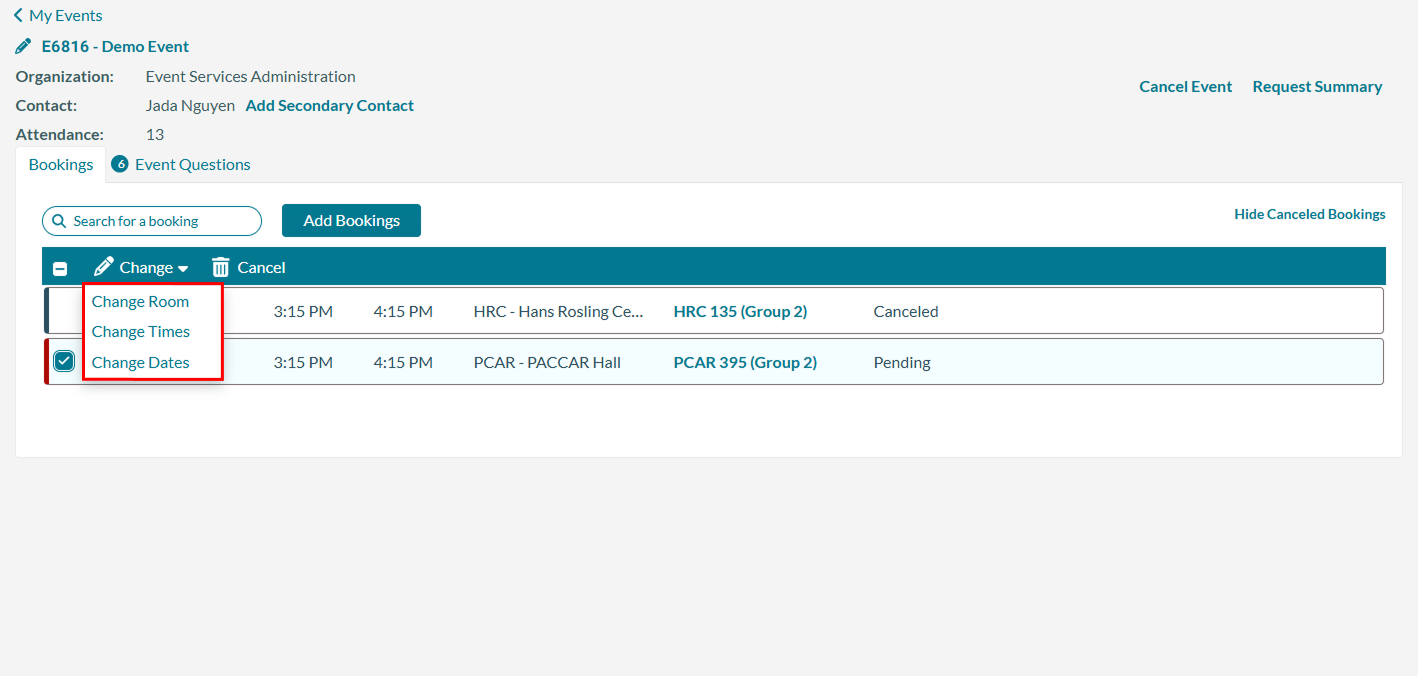Click 4:15 PM in the canceled HRC row
This screenshot has height=676, width=1418.
pos(403,312)
